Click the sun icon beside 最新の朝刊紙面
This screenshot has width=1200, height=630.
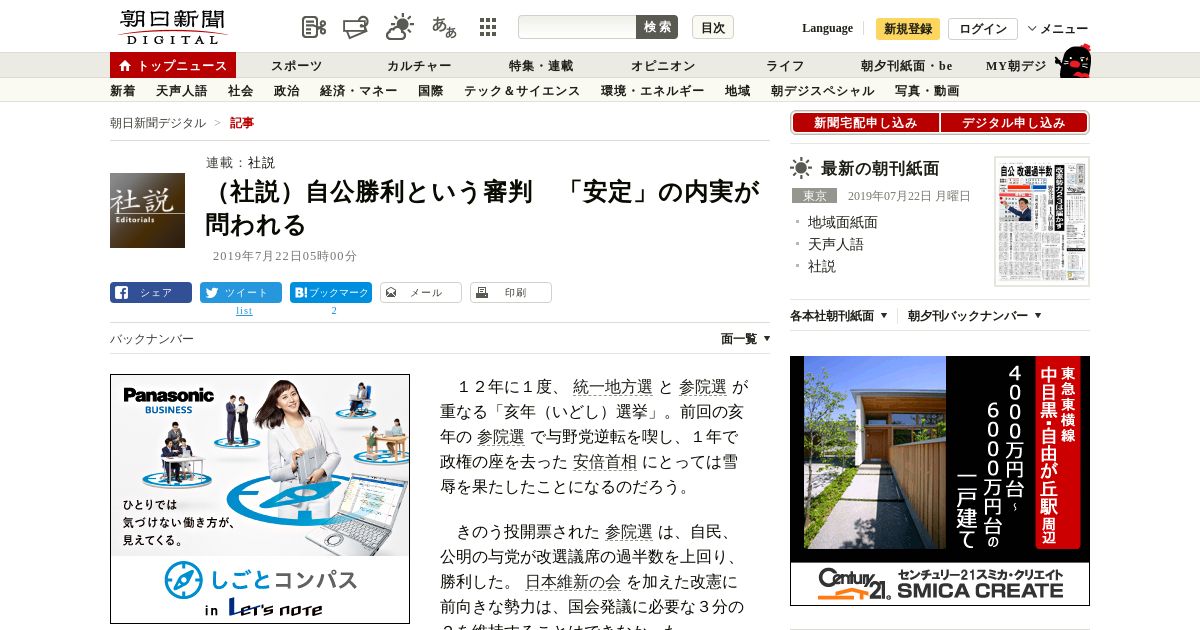[801, 168]
